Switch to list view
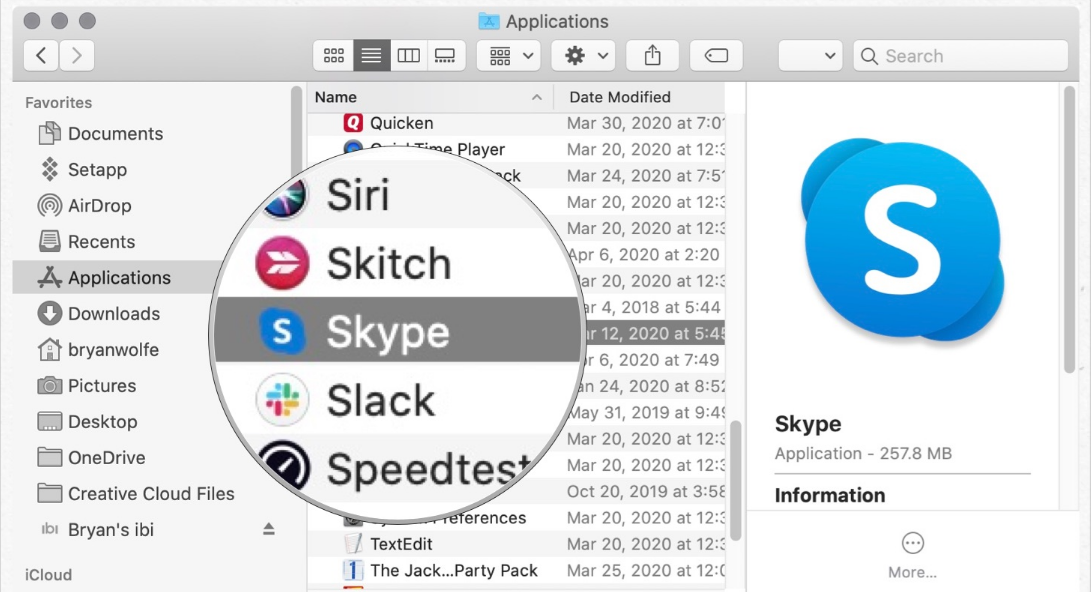 (x=372, y=56)
